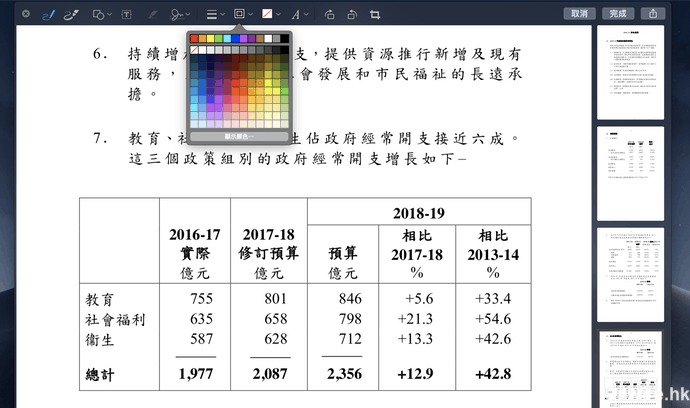The image size is (690, 408).
Task: Open the Shape Style dropdown arrow
Action: (x=223, y=15)
